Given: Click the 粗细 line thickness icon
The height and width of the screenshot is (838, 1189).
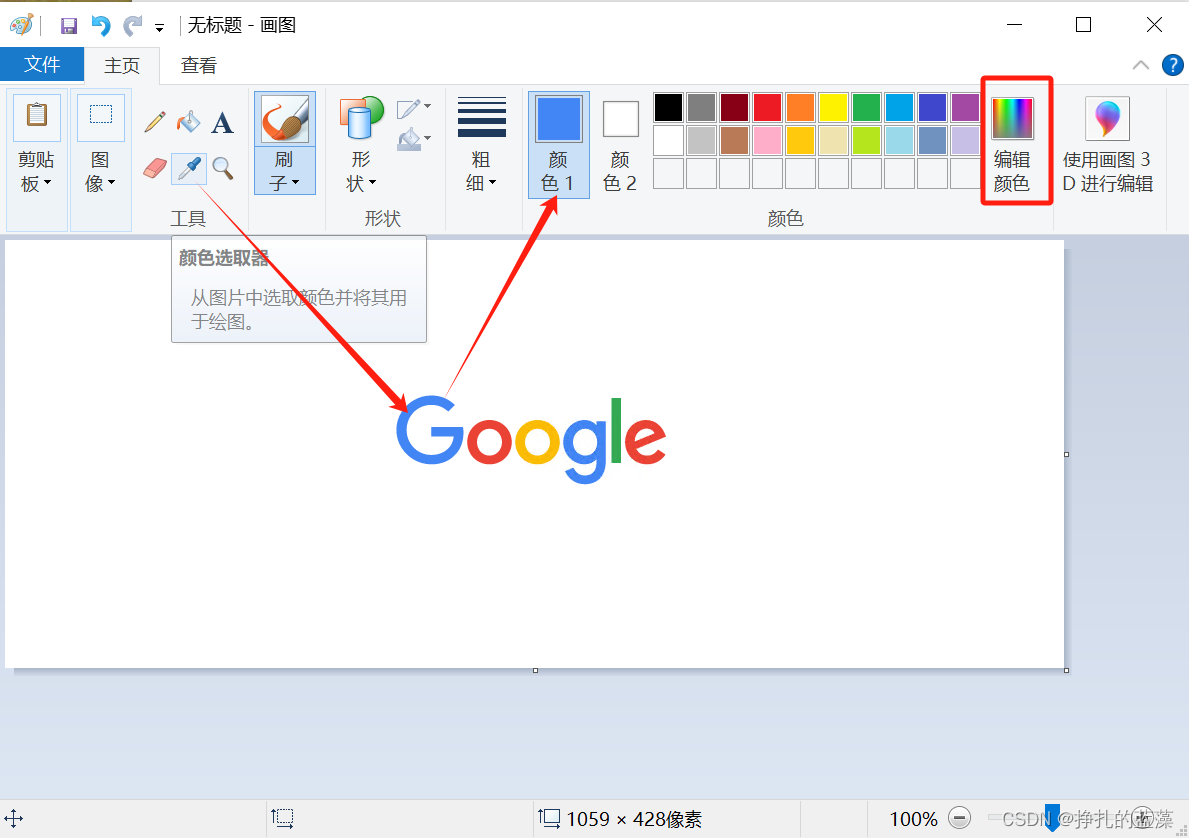Looking at the screenshot, I should (x=482, y=117).
